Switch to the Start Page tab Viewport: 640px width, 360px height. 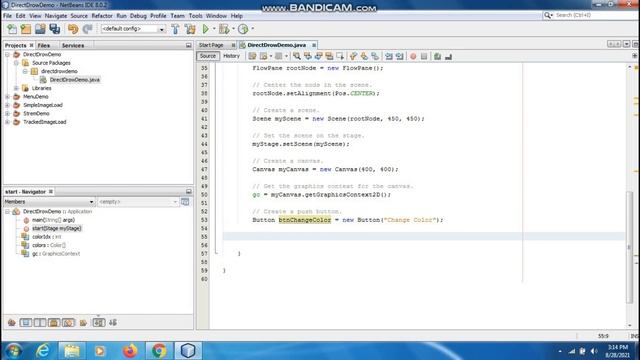(211, 45)
